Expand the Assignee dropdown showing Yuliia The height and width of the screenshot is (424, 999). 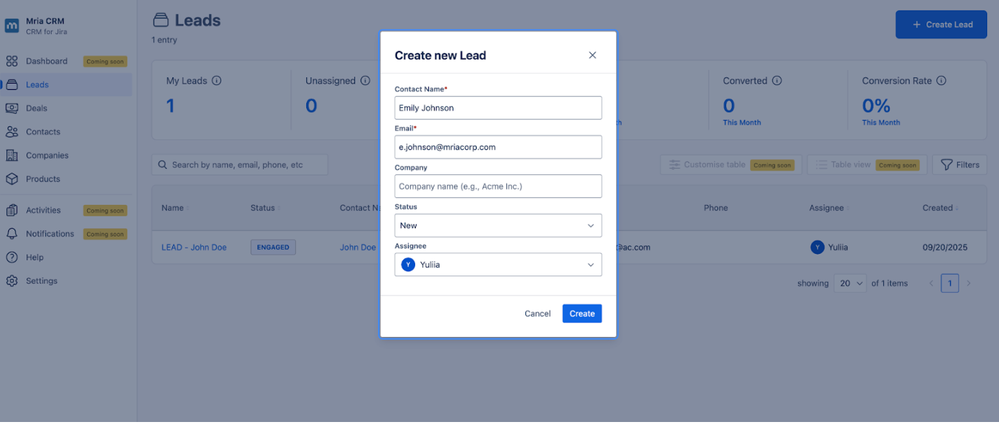498,265
